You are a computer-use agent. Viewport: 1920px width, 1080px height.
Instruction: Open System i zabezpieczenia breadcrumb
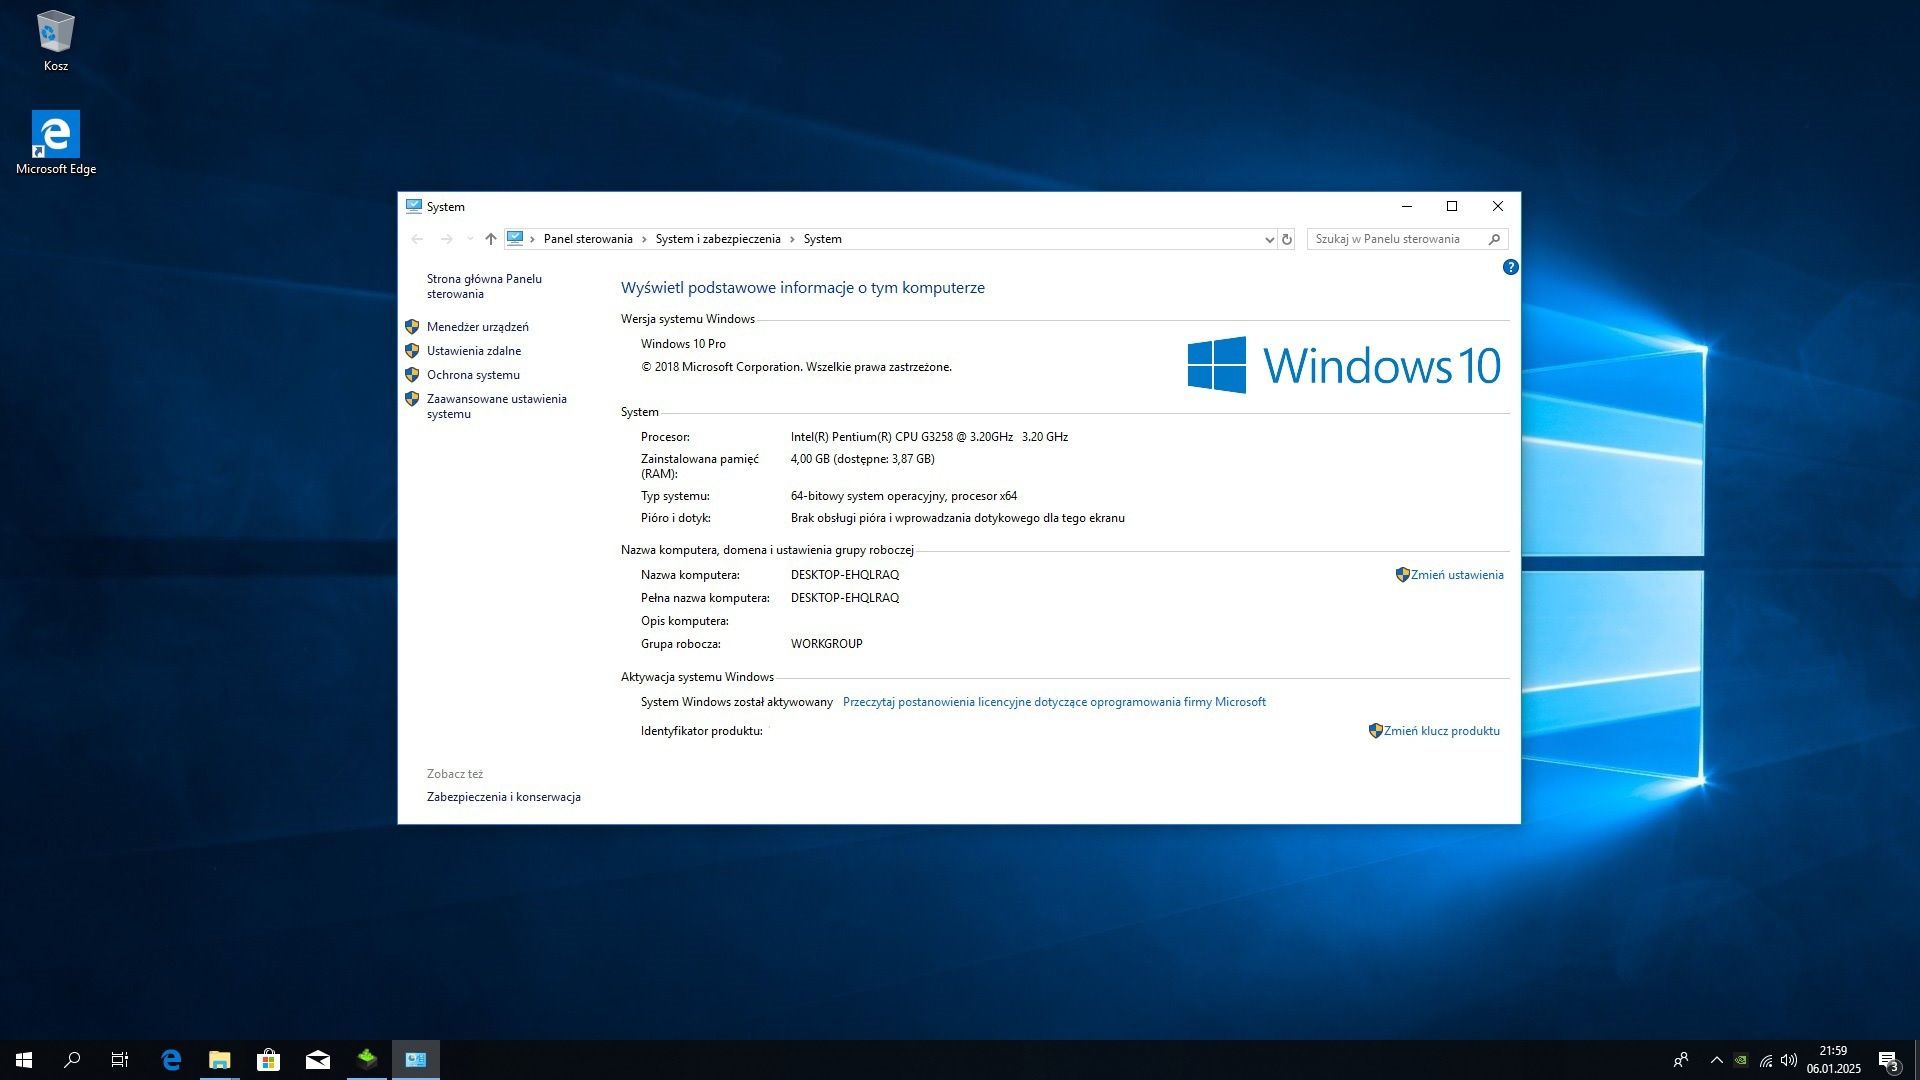[x=718, y=239]
